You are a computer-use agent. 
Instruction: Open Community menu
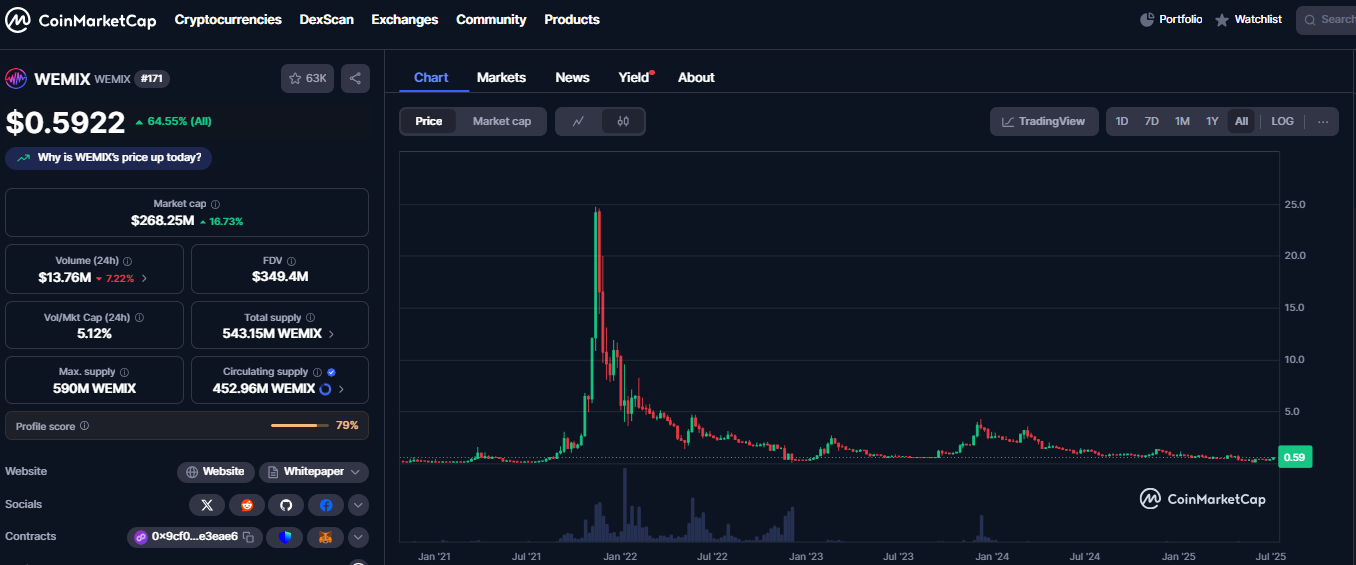click(x=491, y=19)
